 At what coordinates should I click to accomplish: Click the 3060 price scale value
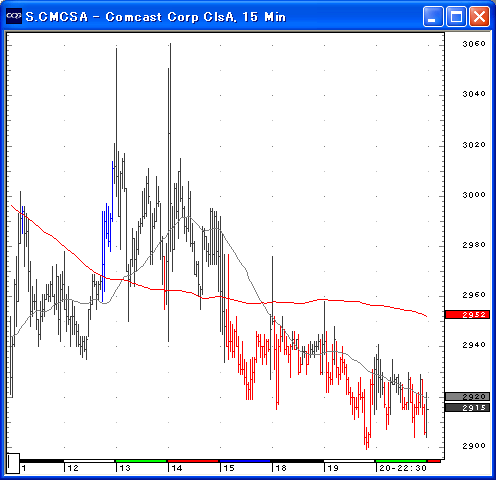click(x=474, y=44)
